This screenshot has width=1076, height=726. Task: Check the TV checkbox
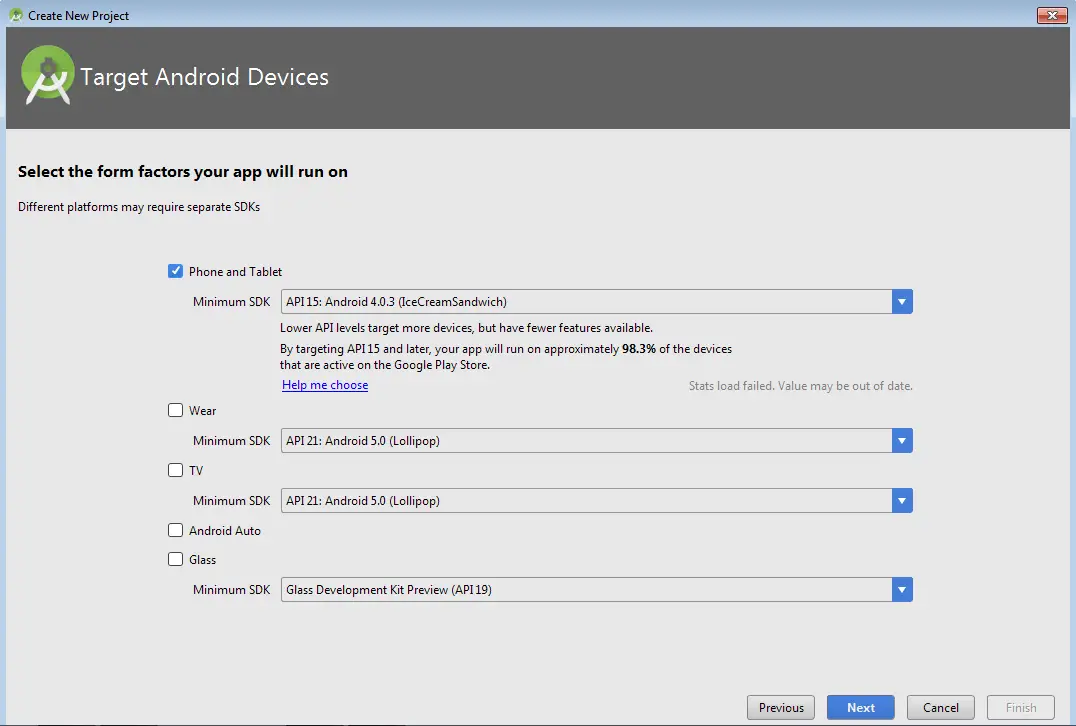[x=175, y=470]
